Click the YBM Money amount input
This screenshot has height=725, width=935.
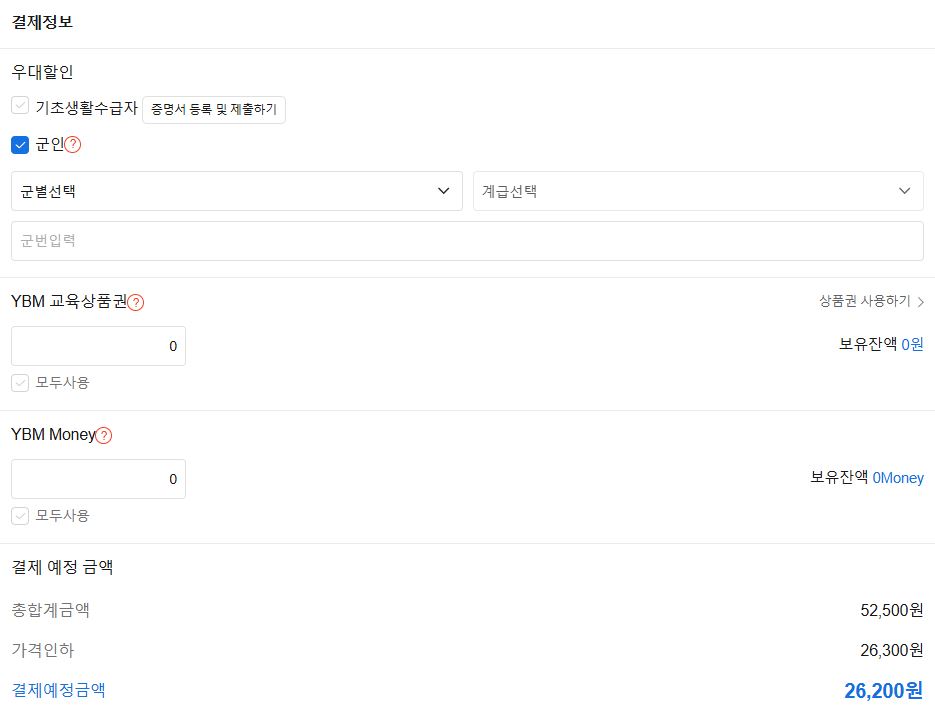[98, 478]
